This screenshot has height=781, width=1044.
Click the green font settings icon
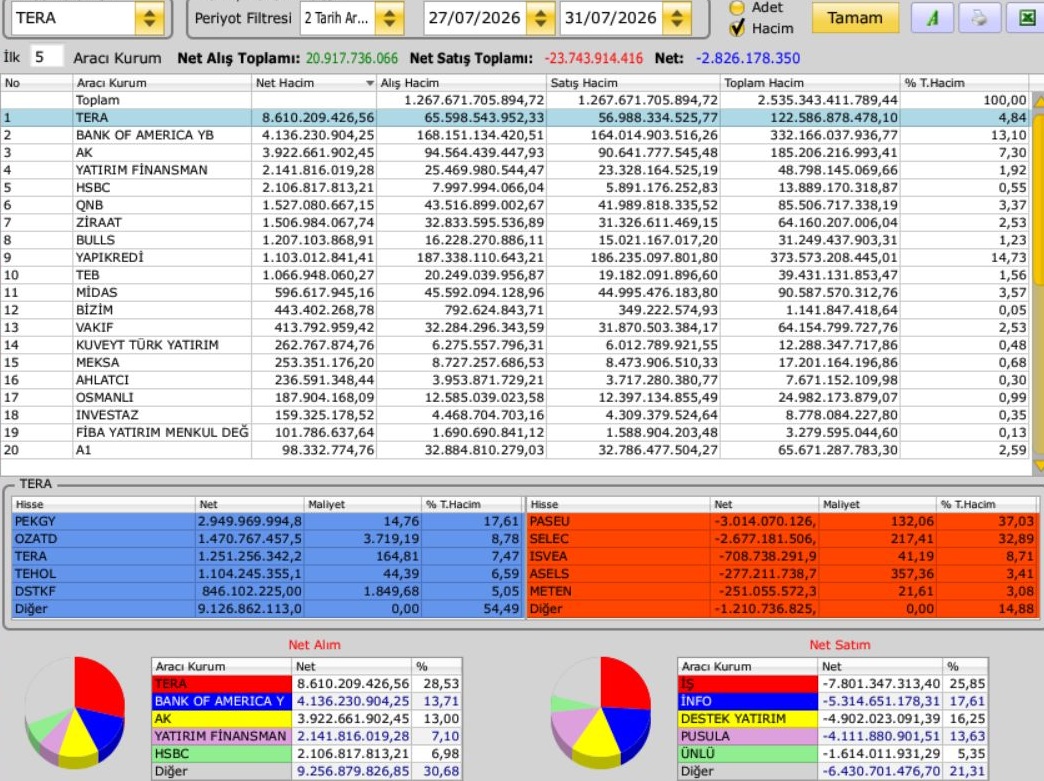point(932,18)
